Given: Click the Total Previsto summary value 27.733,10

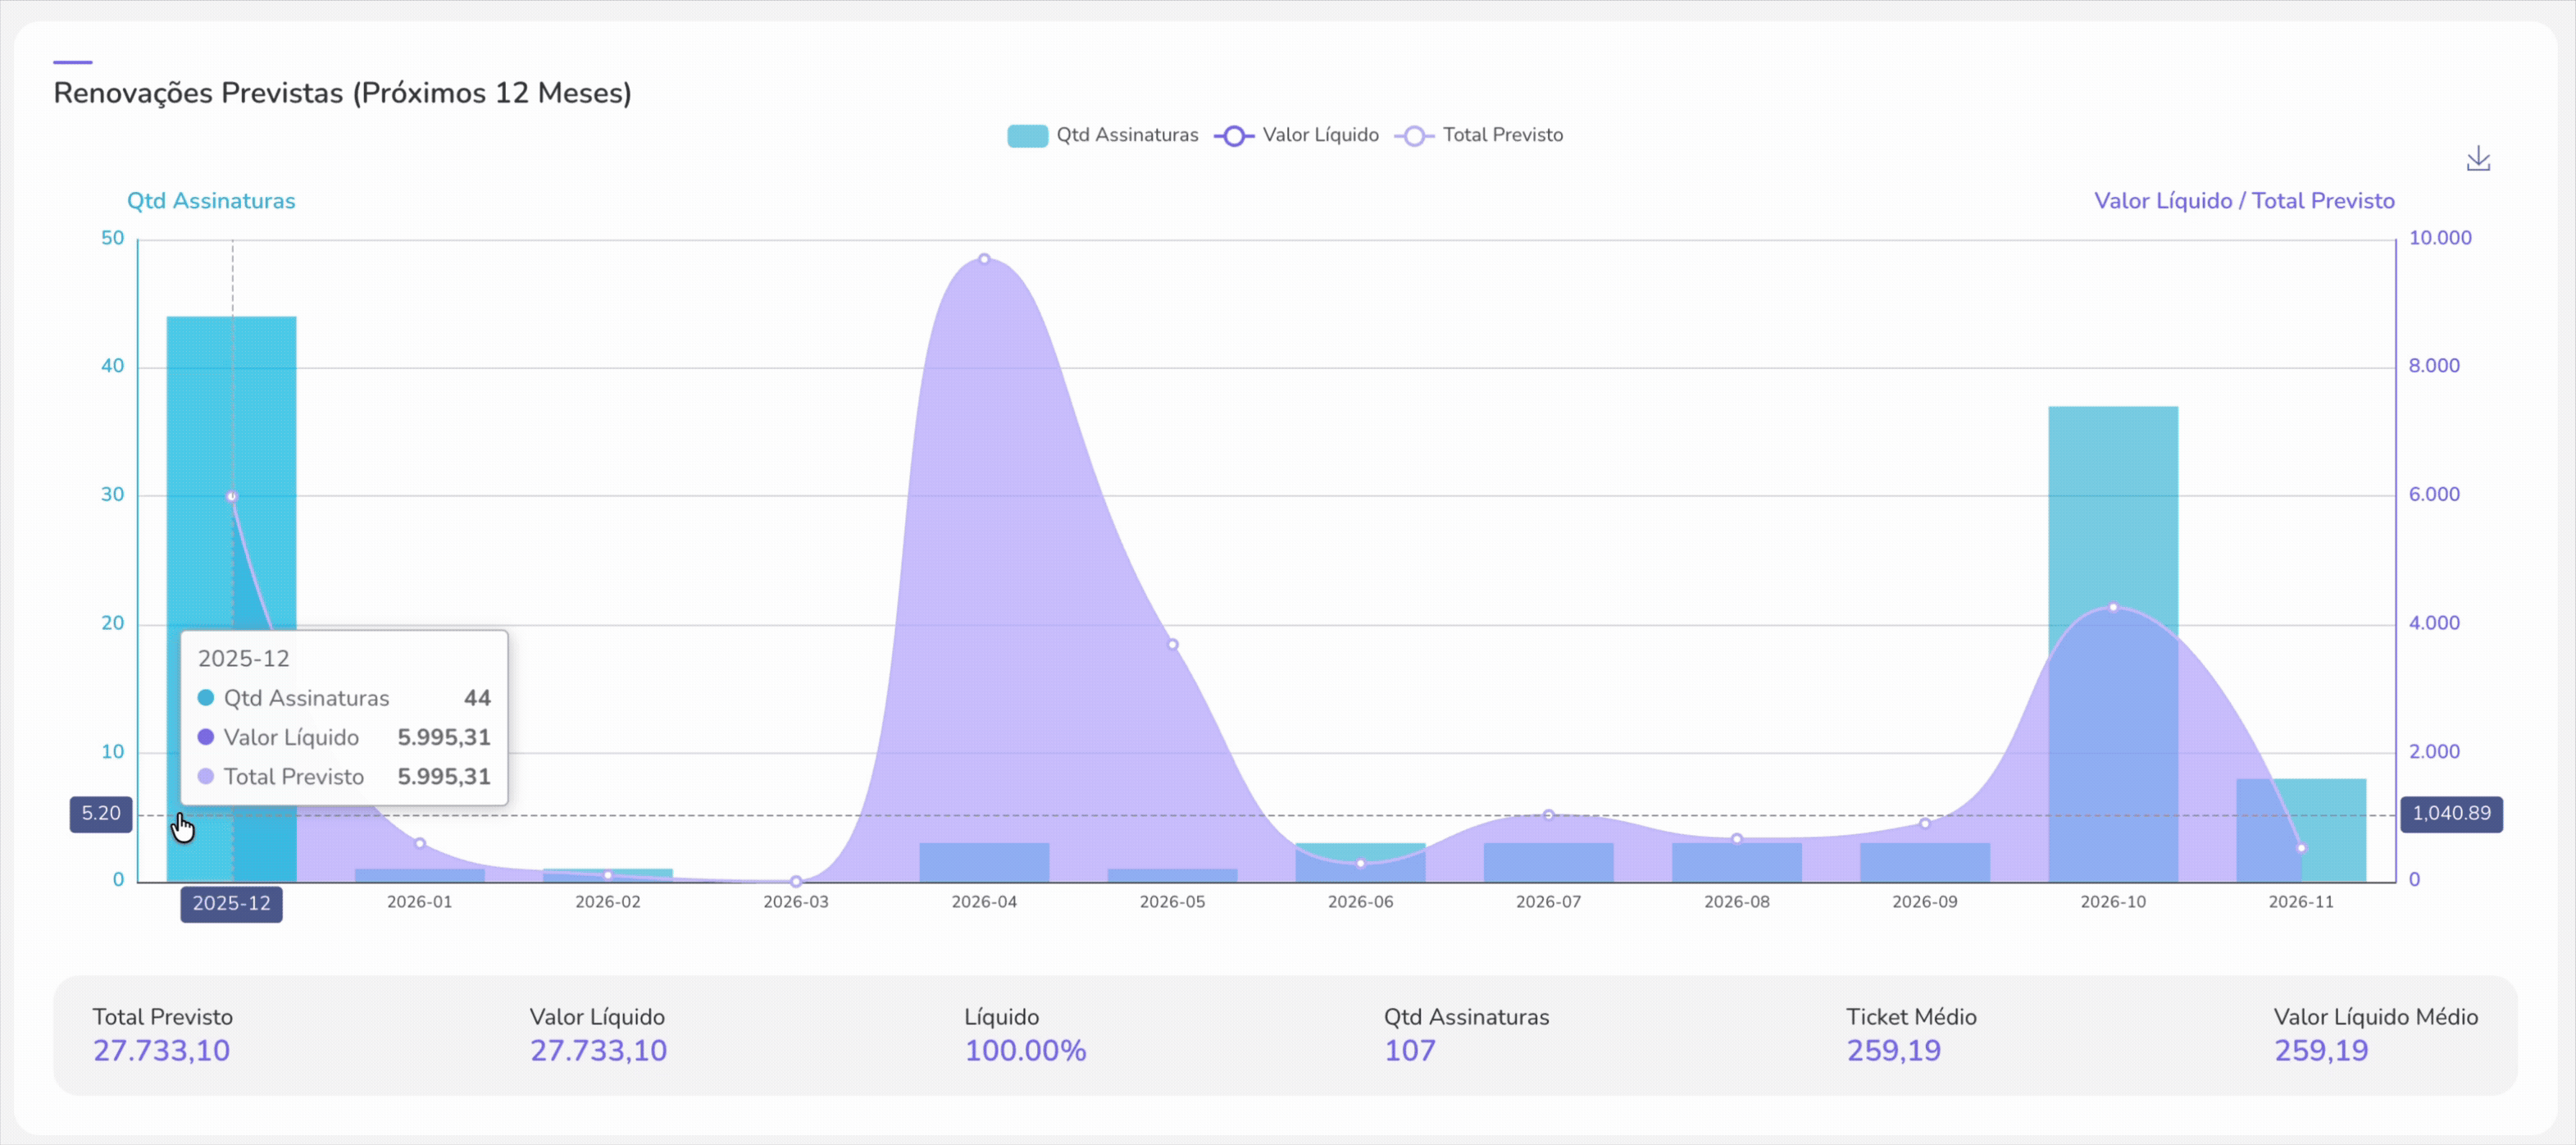Looking at the screenshot, I should [161, 1050].
